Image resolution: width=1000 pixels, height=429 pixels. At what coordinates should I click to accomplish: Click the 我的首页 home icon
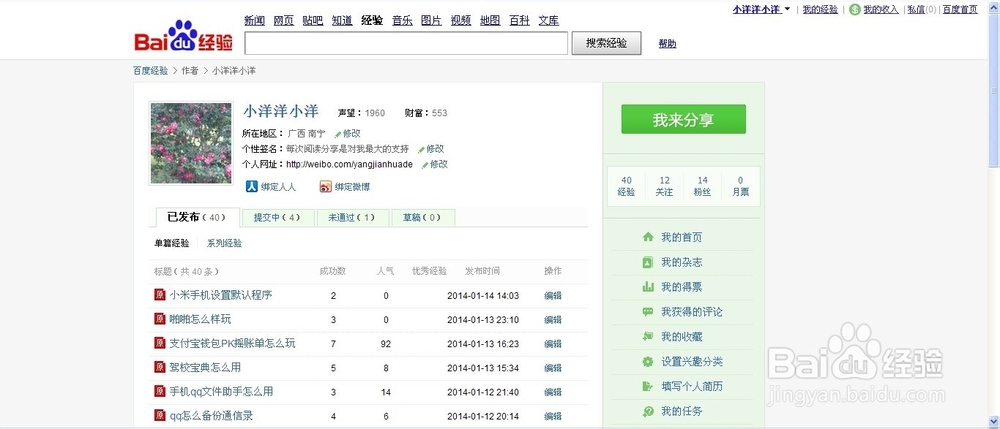[x=648, y=237]
